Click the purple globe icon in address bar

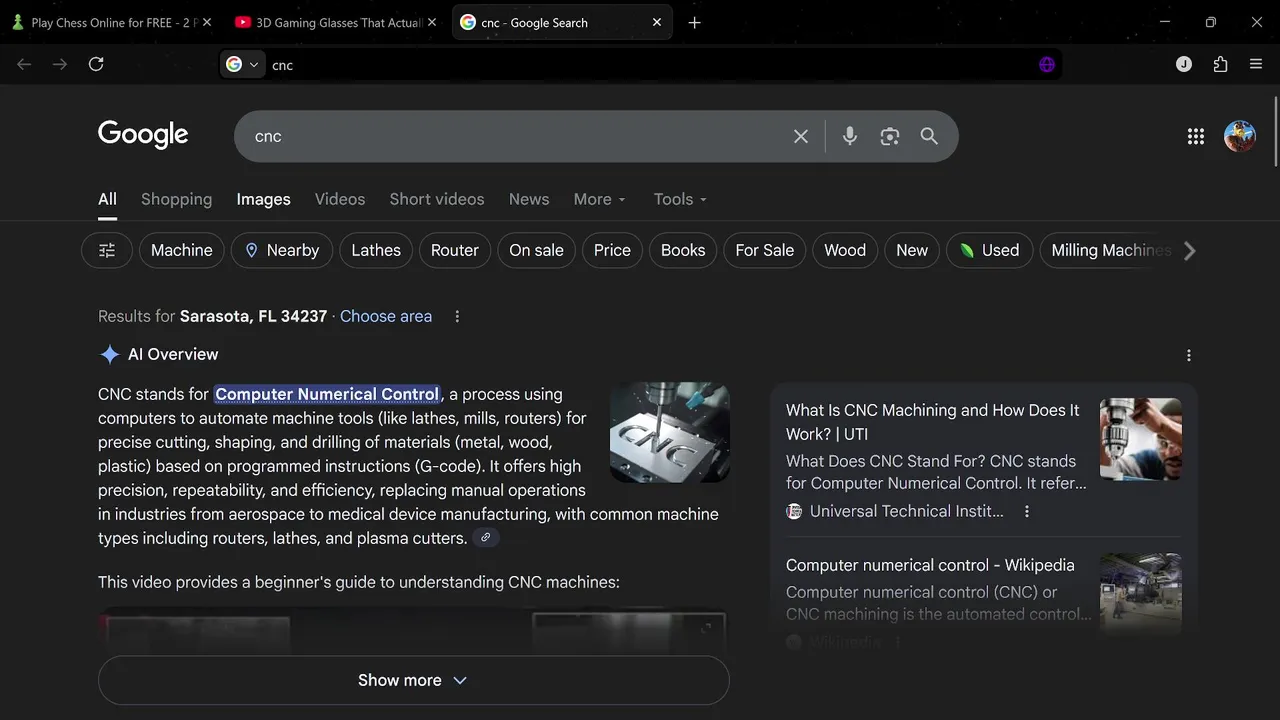(x=1047, y=64)
